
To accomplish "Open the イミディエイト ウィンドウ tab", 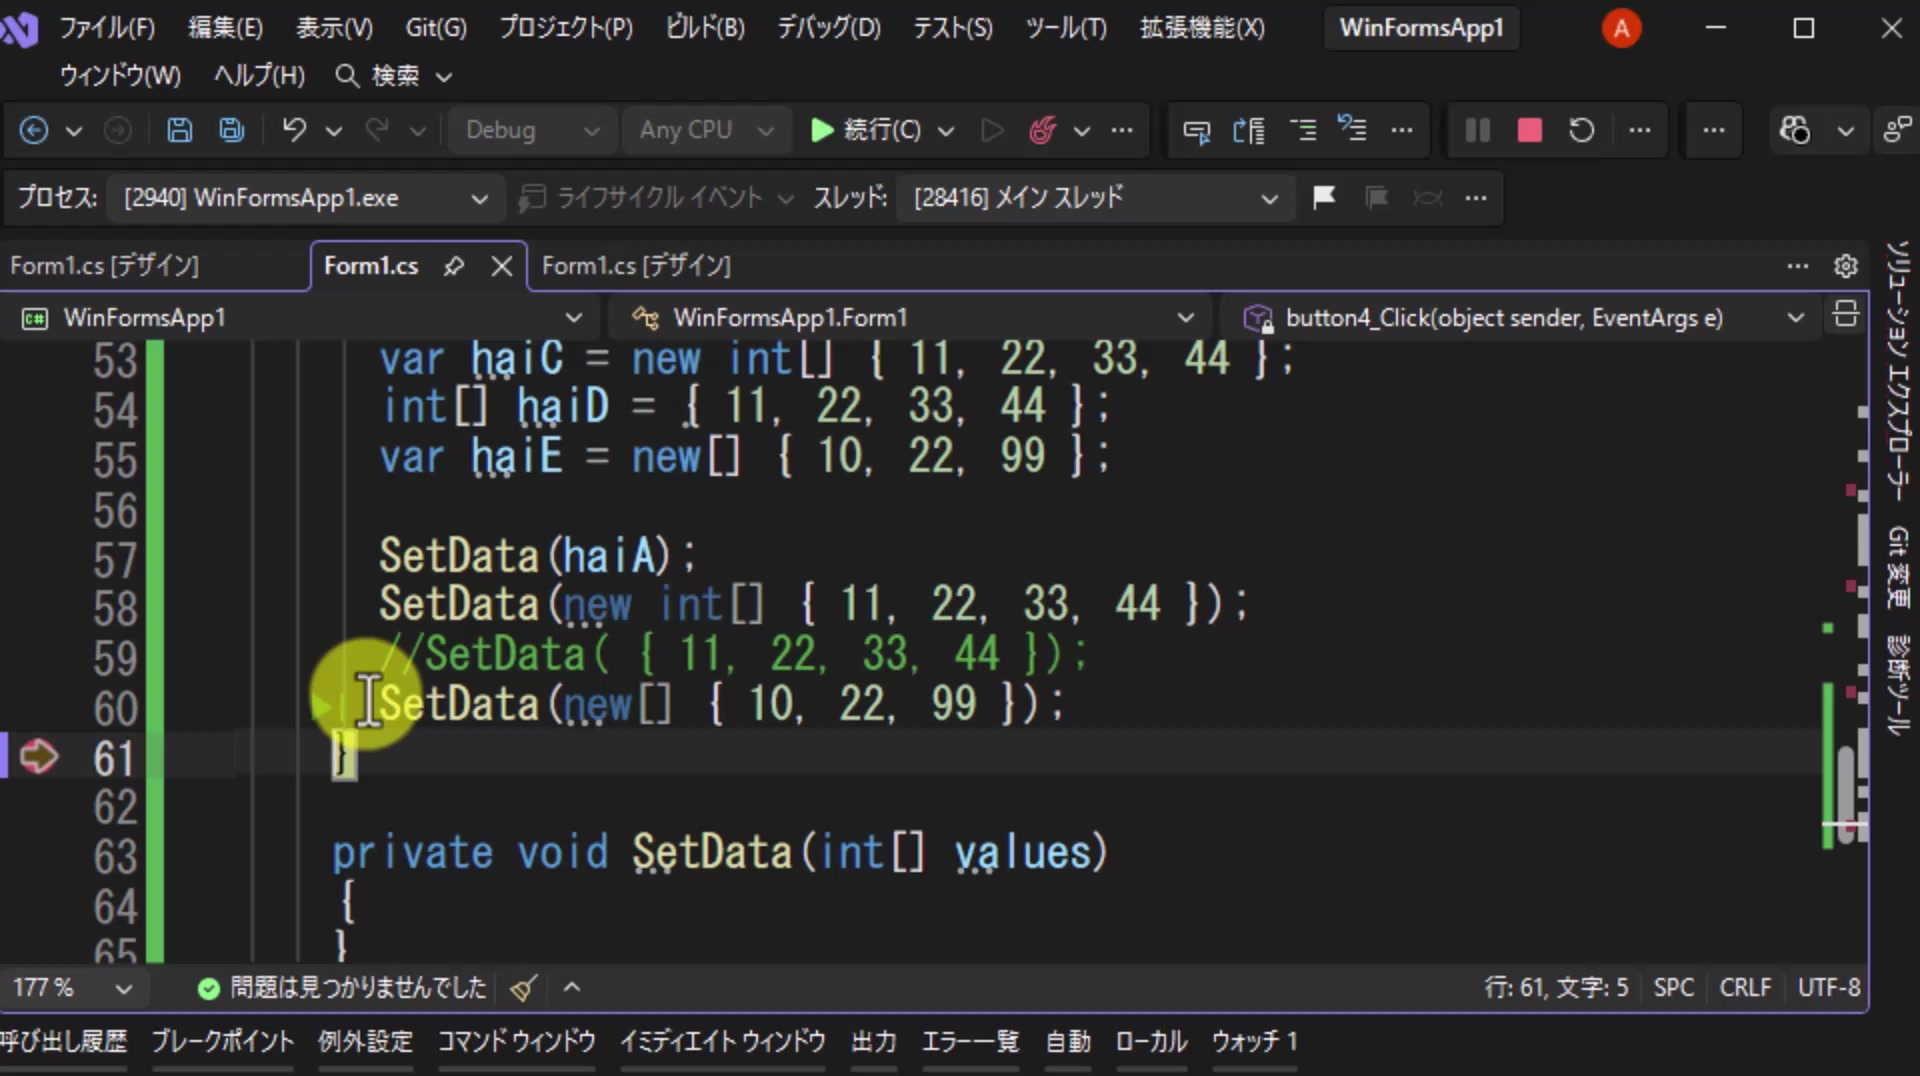I will click(722, 1042).
